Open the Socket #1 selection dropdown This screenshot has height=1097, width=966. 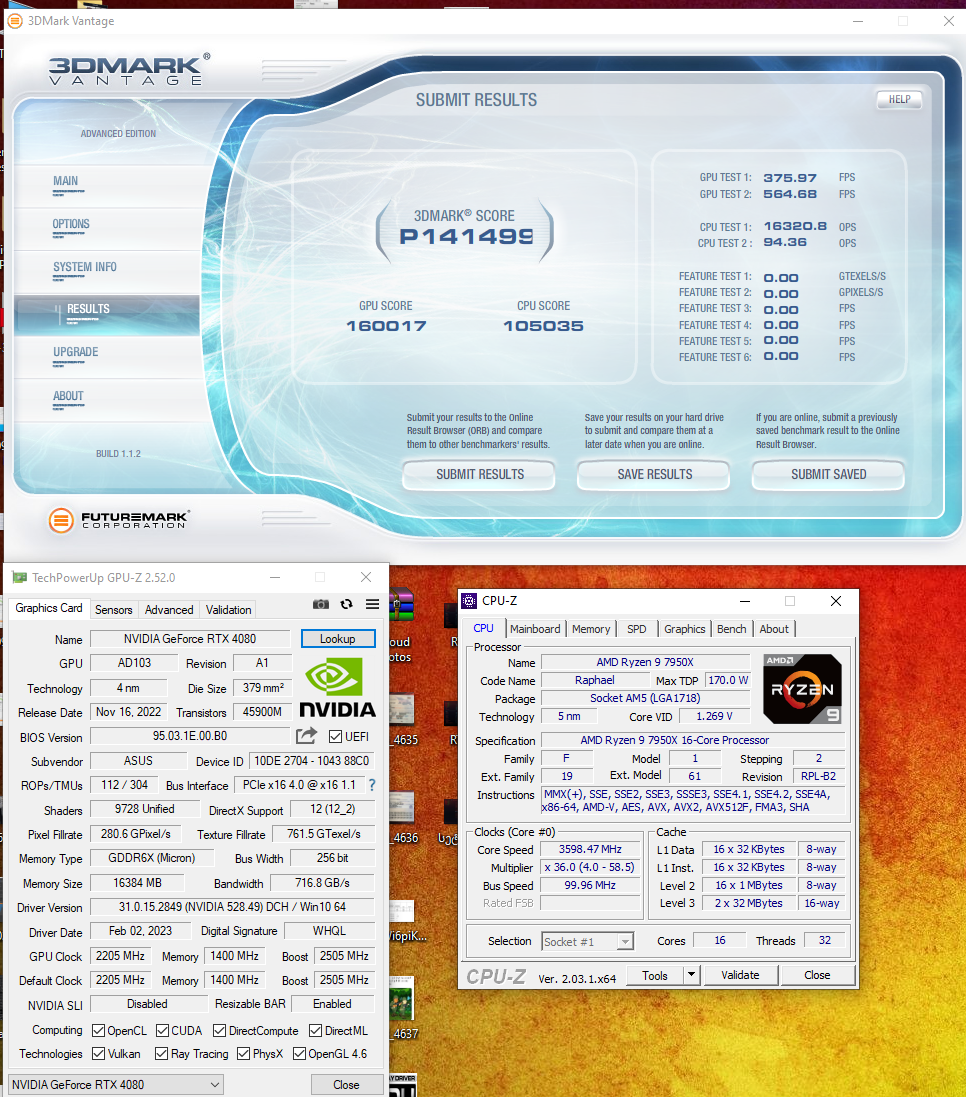pyautogui.click(x=588, y=942)
